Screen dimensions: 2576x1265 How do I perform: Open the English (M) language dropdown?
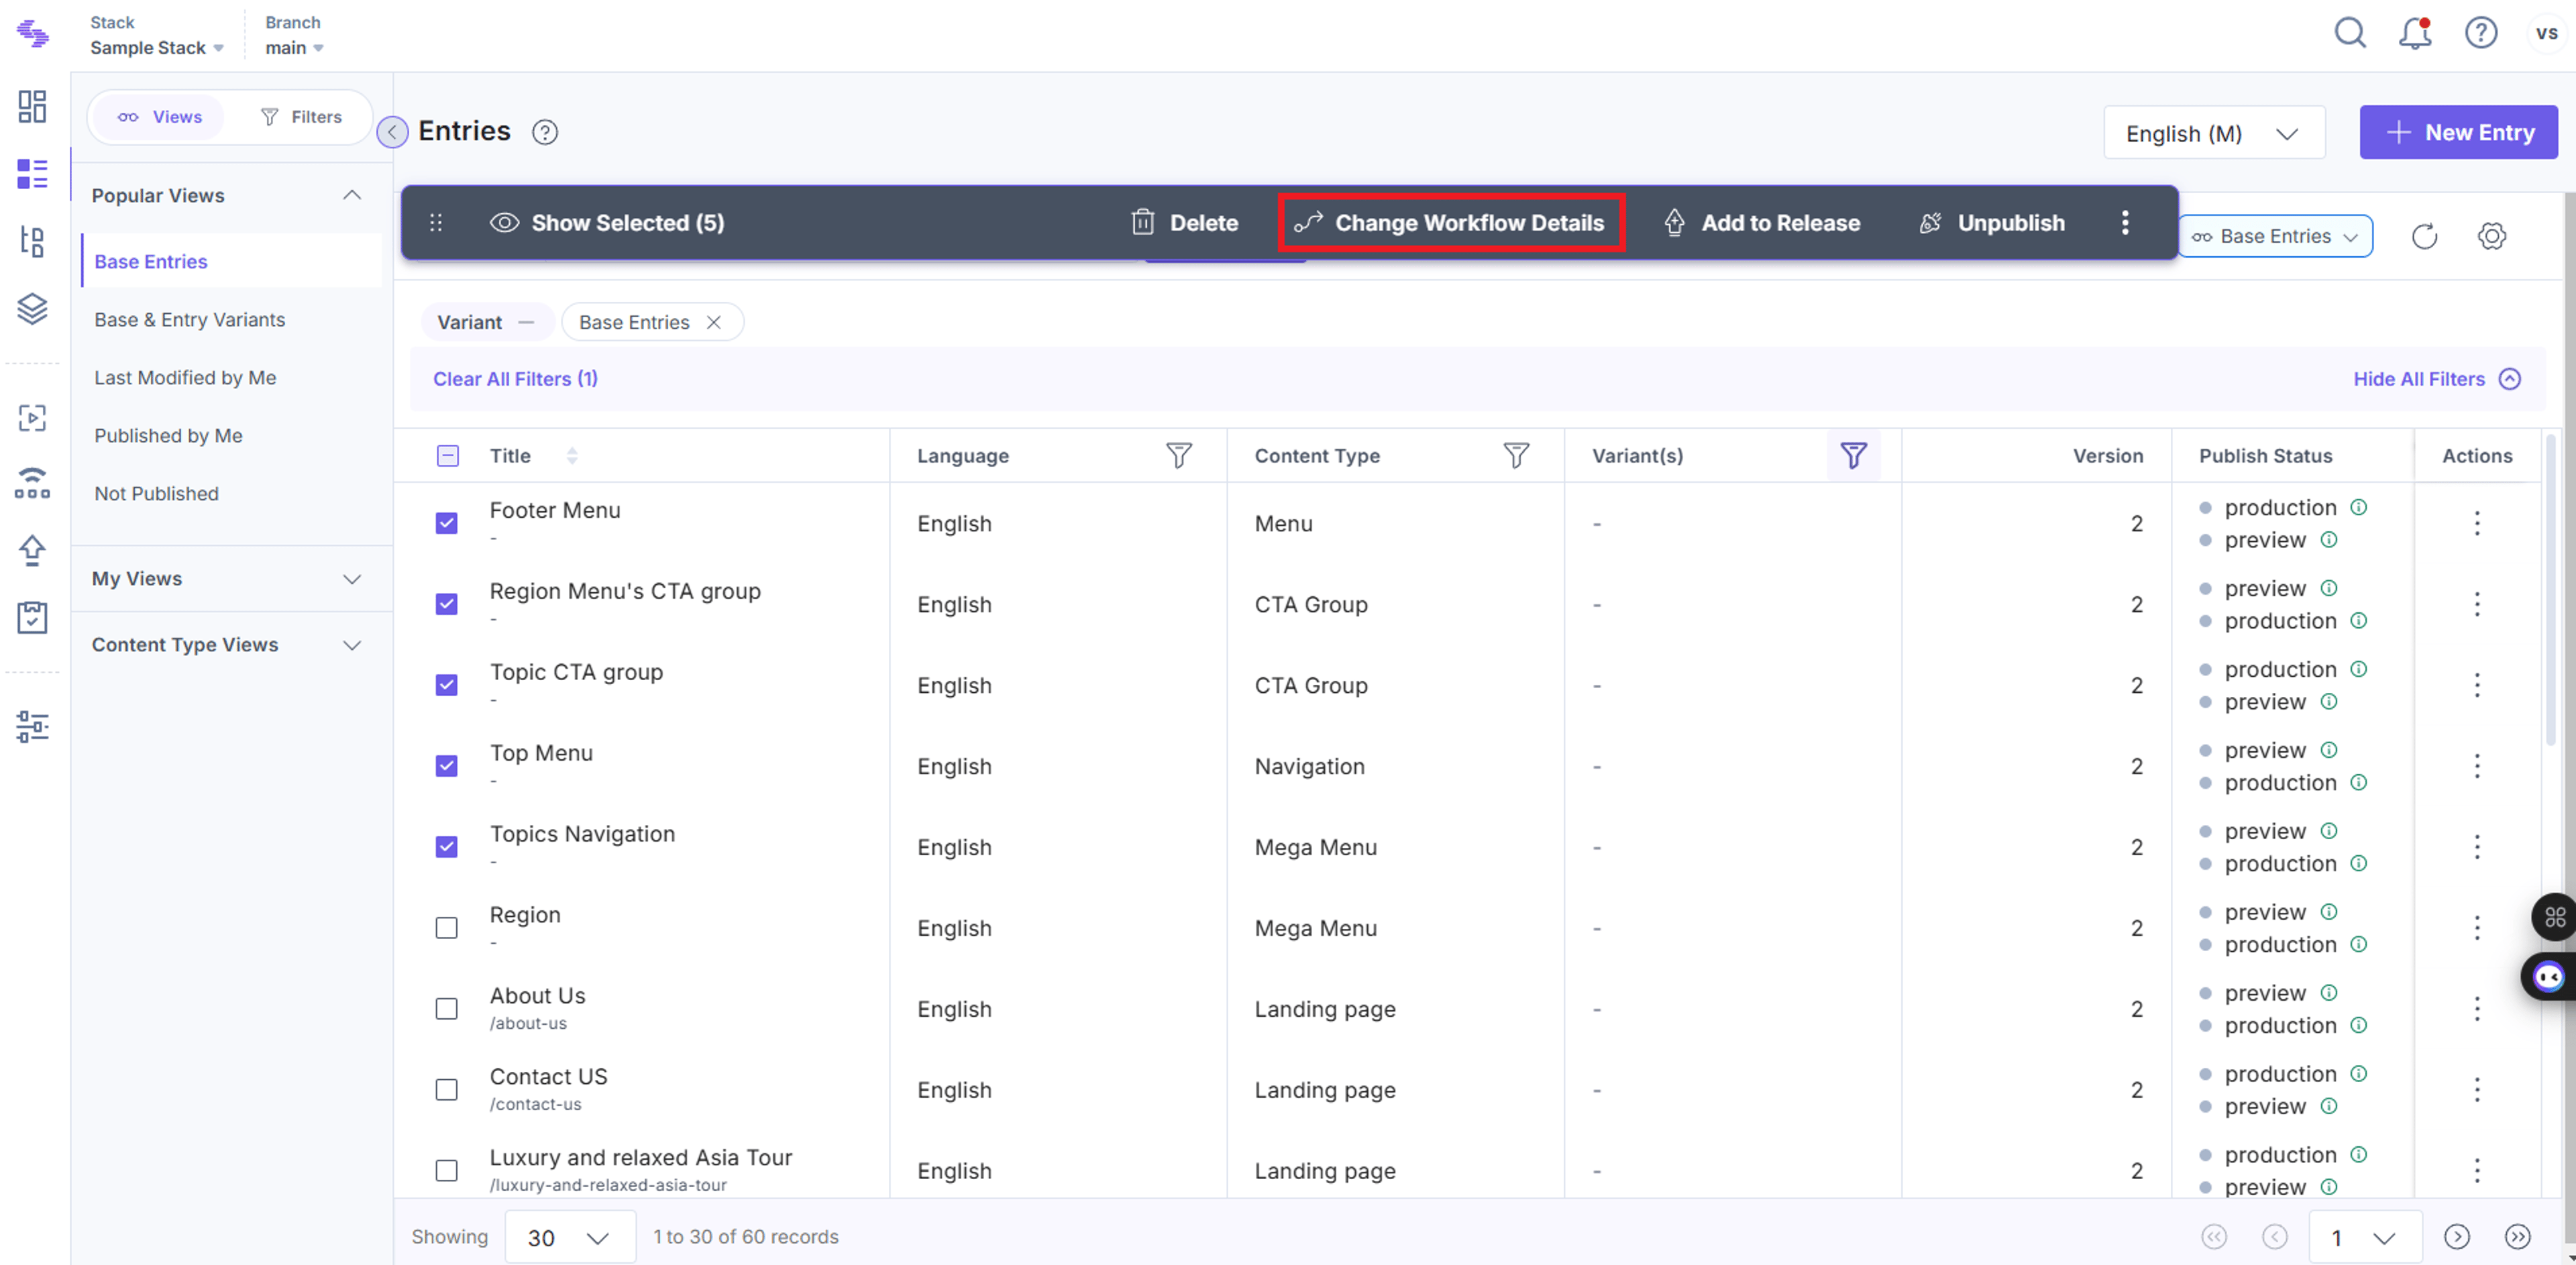coord(2214,133)
